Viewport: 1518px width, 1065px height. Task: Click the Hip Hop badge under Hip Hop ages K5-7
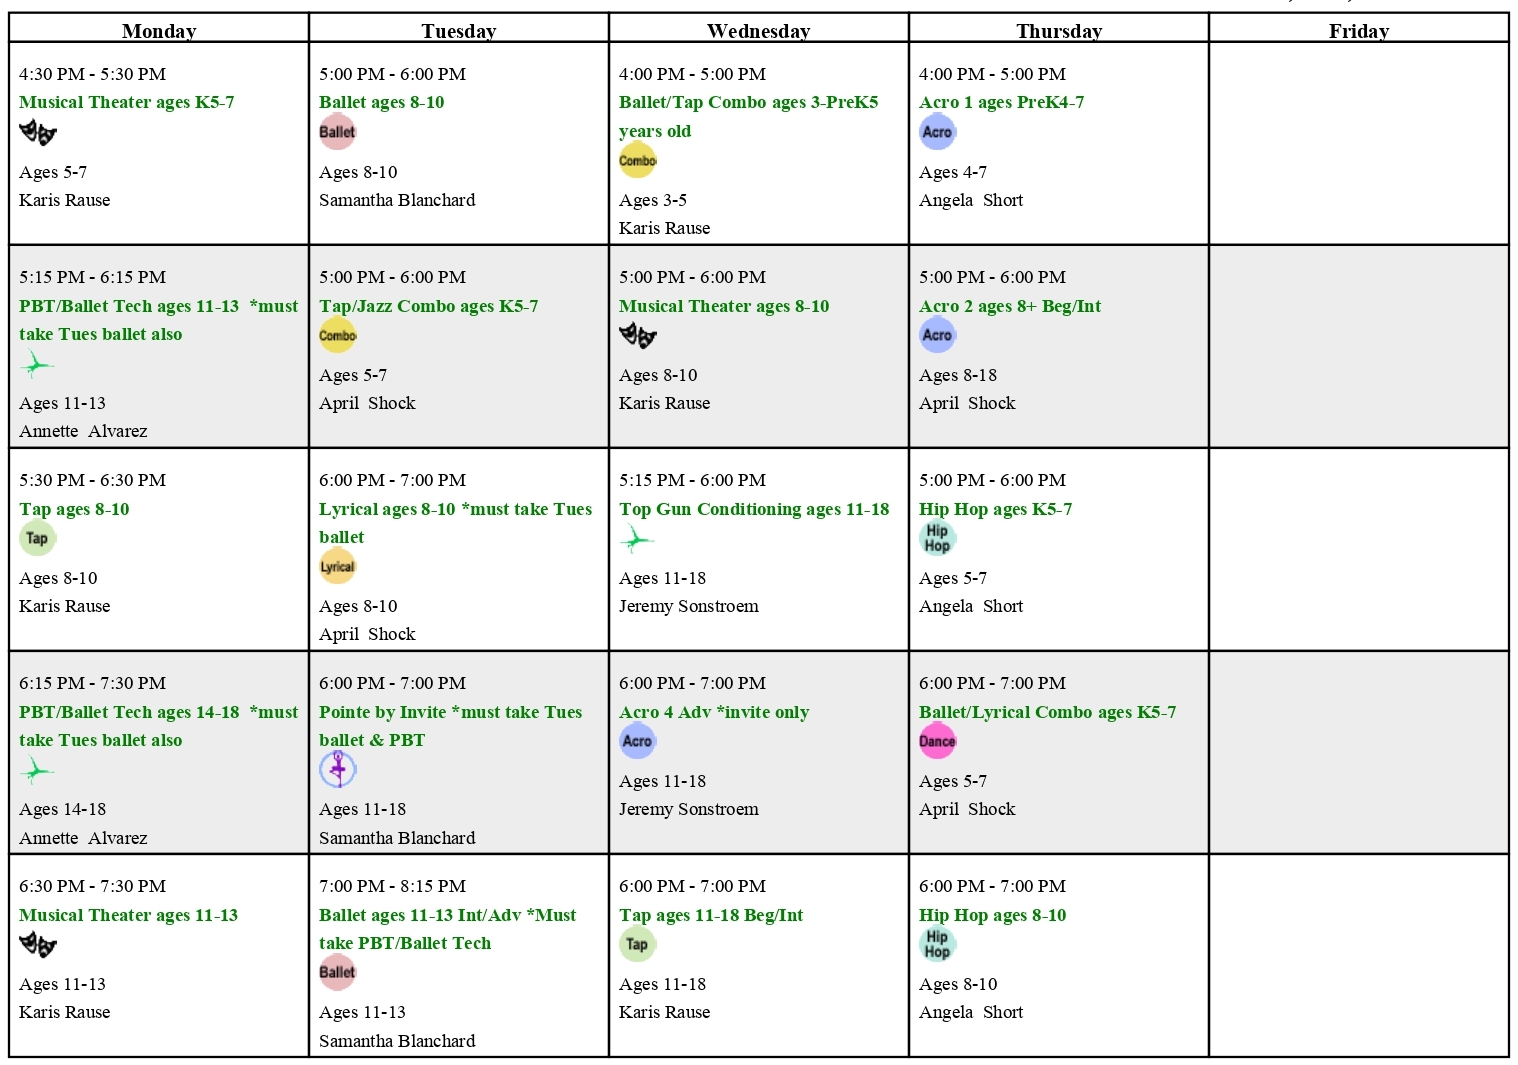click(x=937, y=538)
